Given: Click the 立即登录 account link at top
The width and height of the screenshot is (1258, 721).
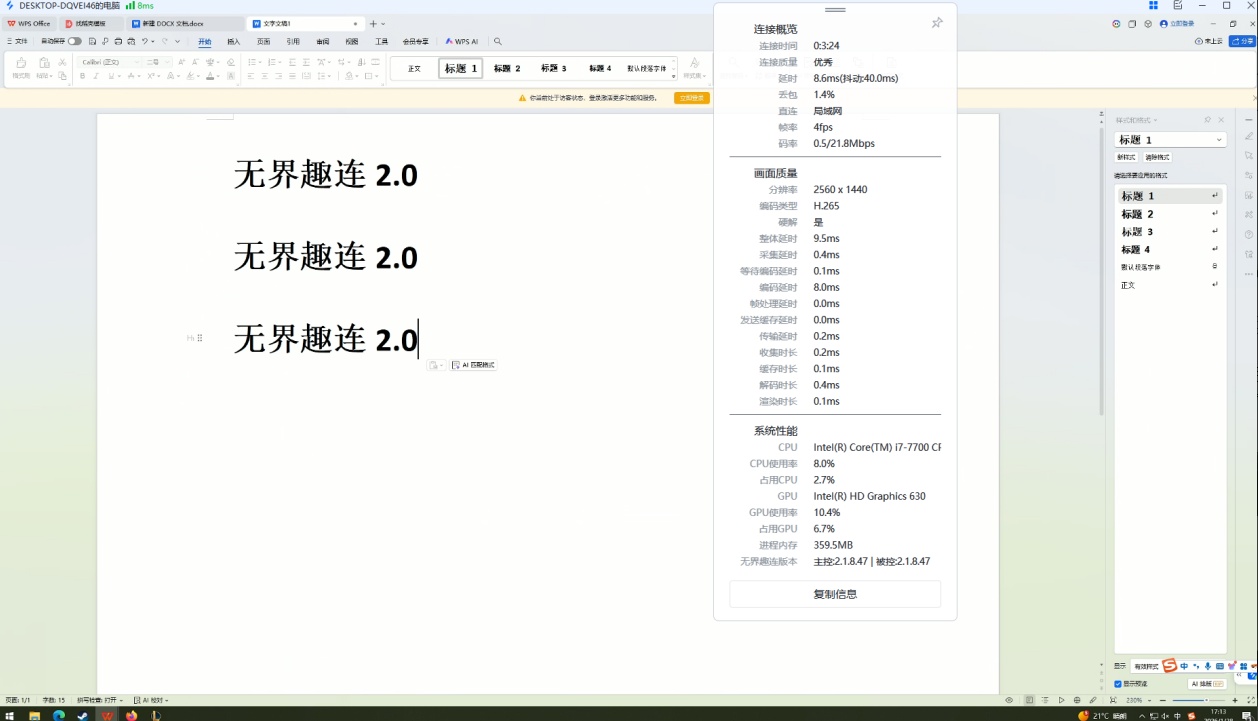Looking at the screenshot, I should 1177,23.
